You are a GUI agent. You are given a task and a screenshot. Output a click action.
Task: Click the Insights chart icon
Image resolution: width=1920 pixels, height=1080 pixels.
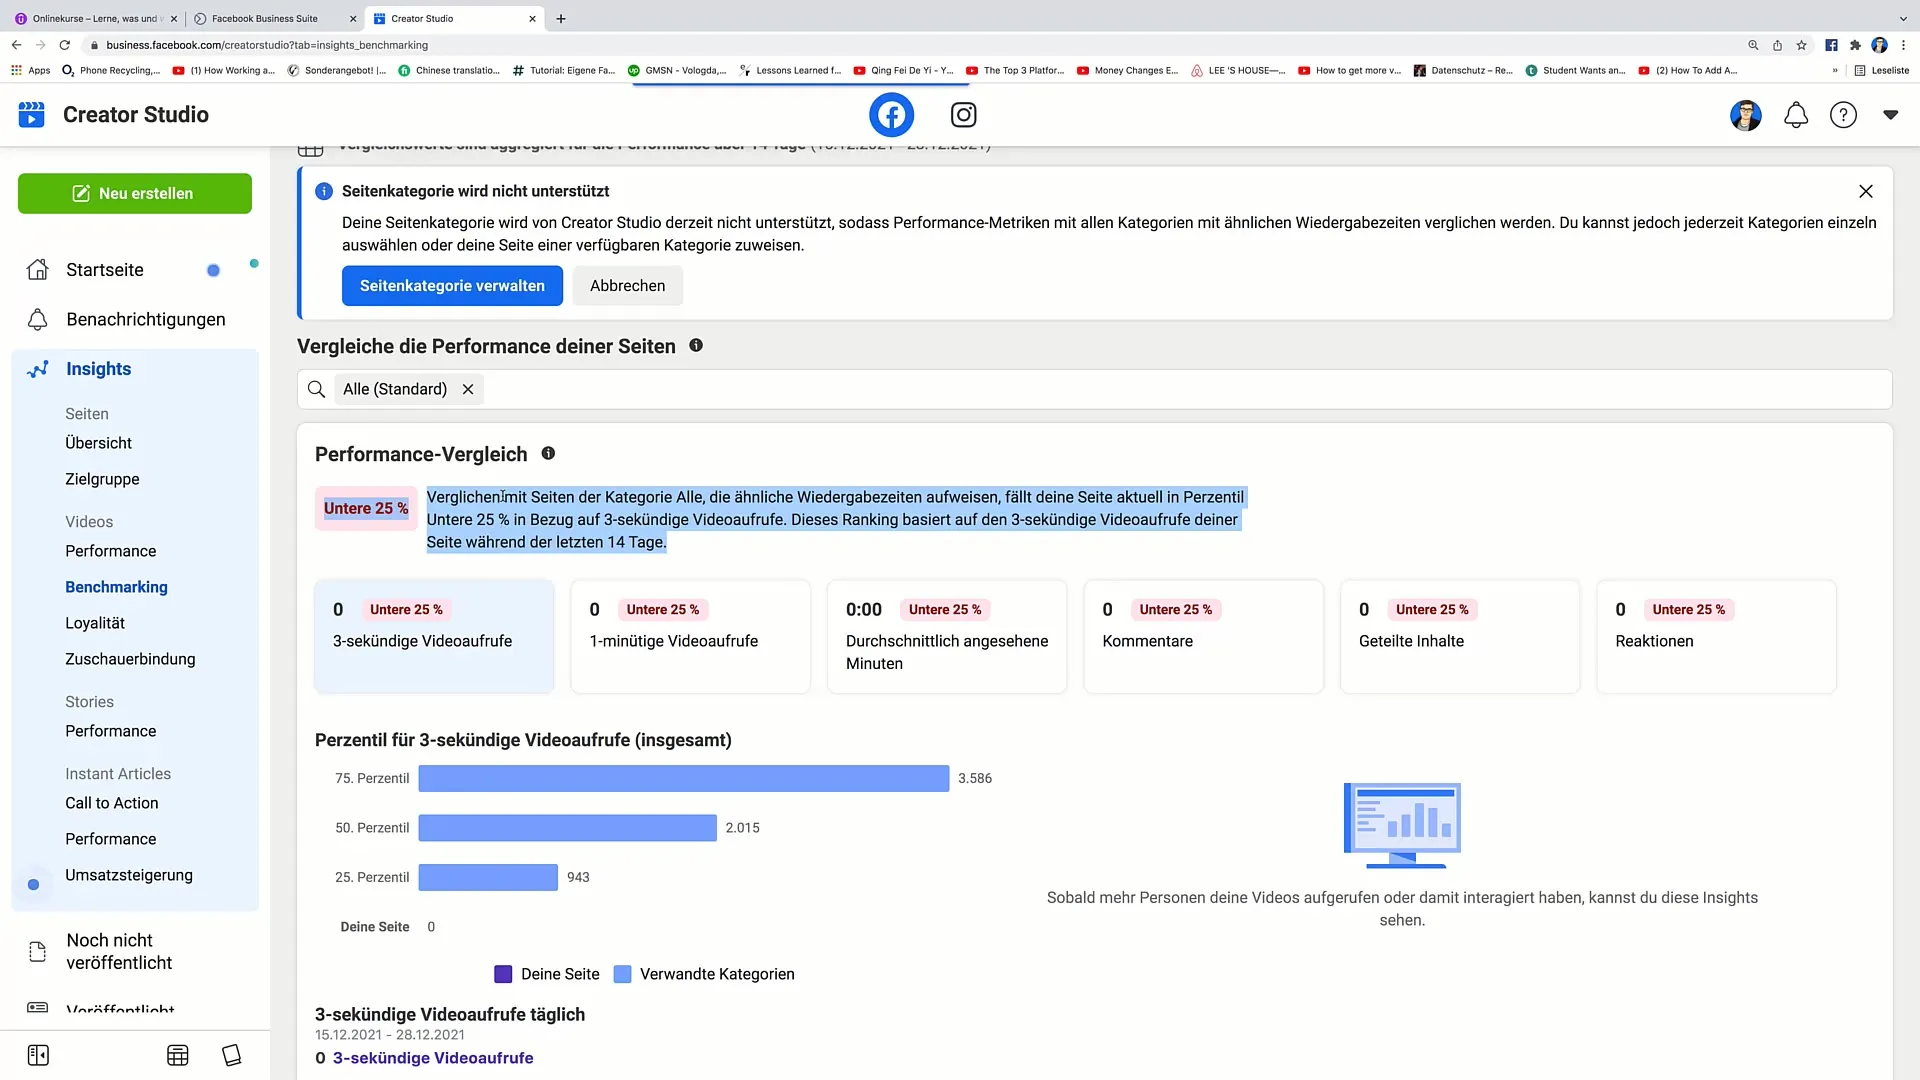pyautogui.click(x=37, y=369)
